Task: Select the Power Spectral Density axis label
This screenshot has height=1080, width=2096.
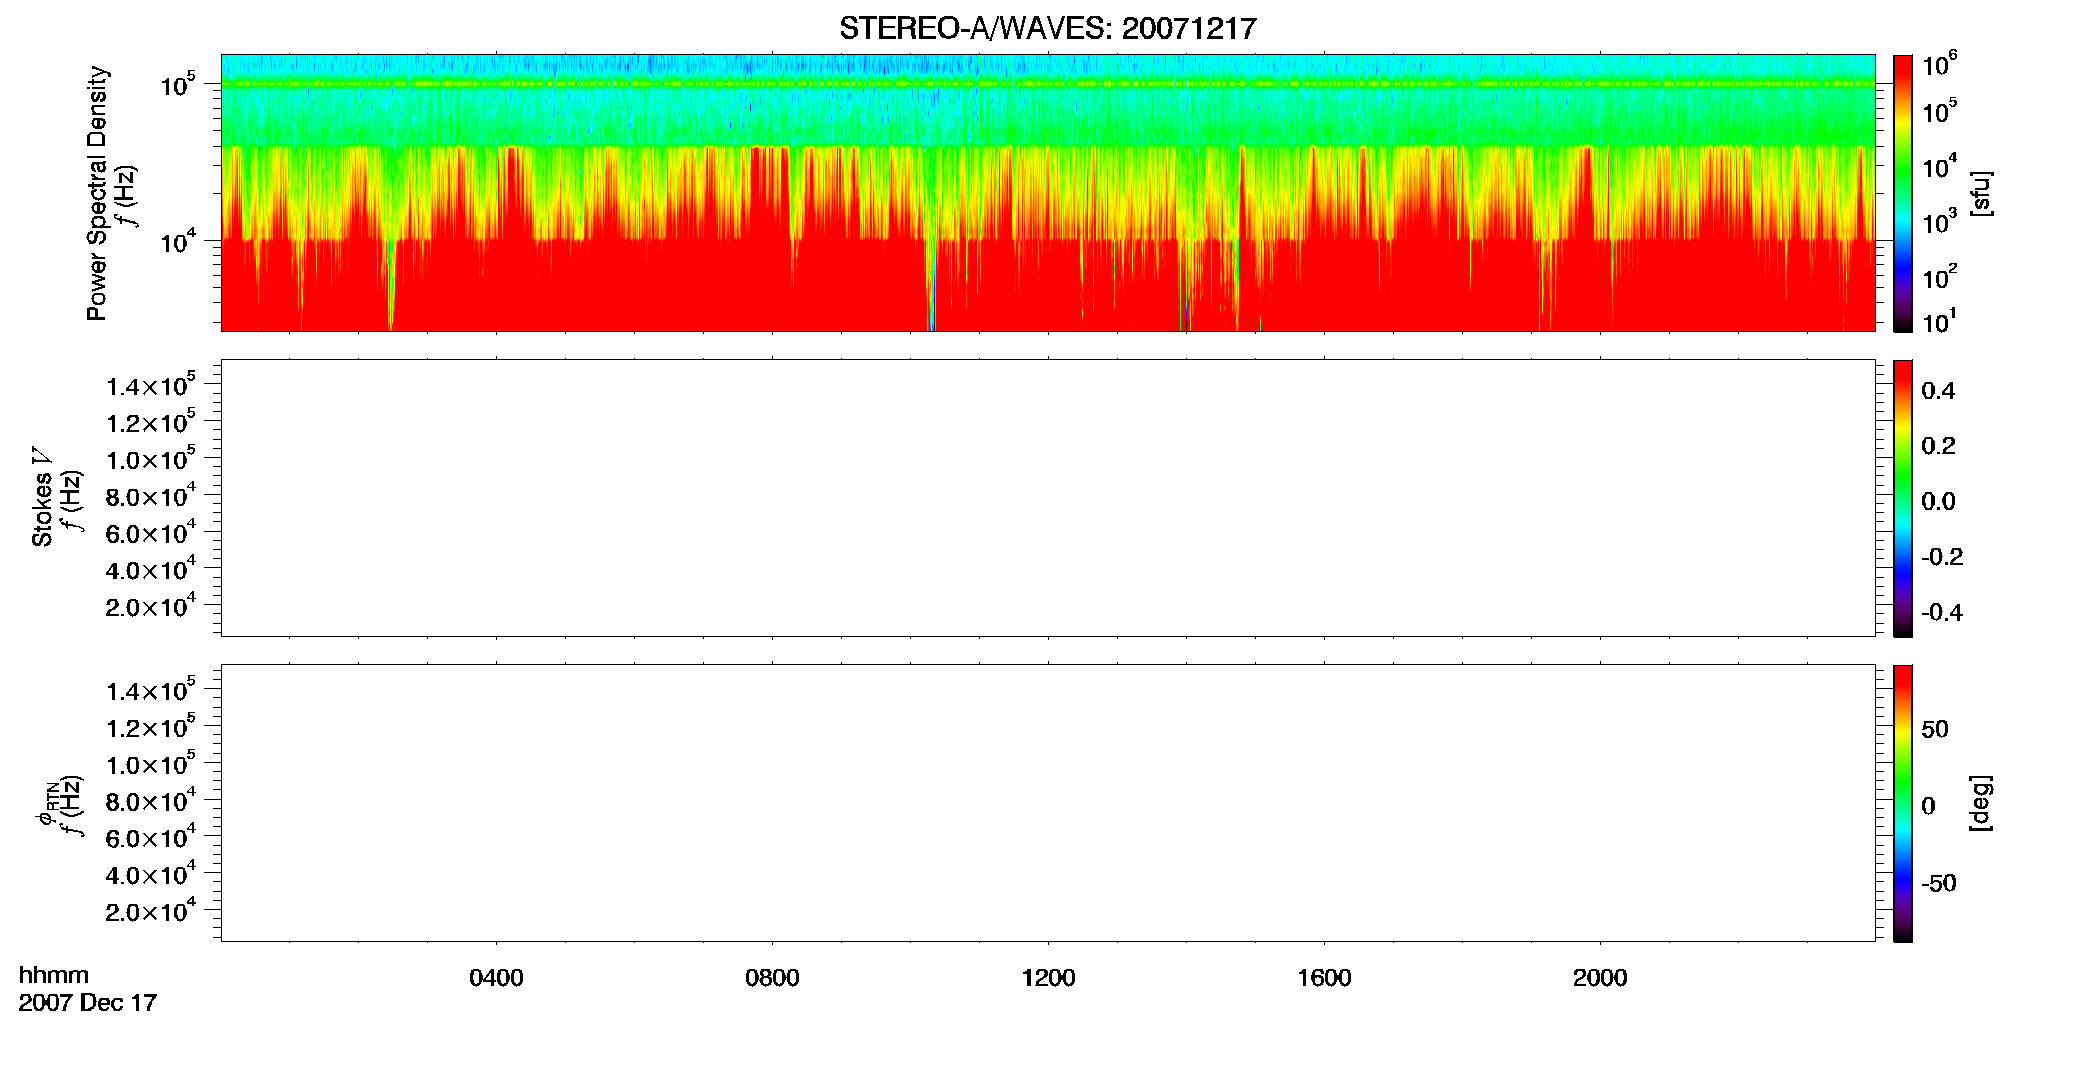Action: click(97, 193)
